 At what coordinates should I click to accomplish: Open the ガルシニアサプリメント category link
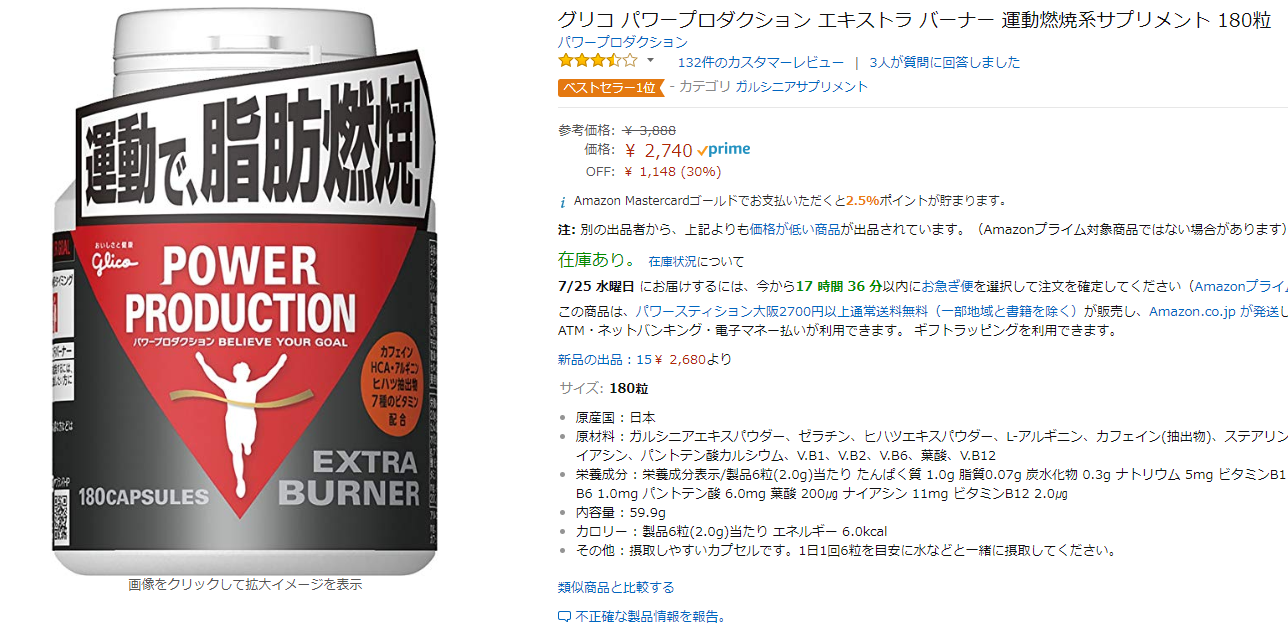tap(801, 87)
